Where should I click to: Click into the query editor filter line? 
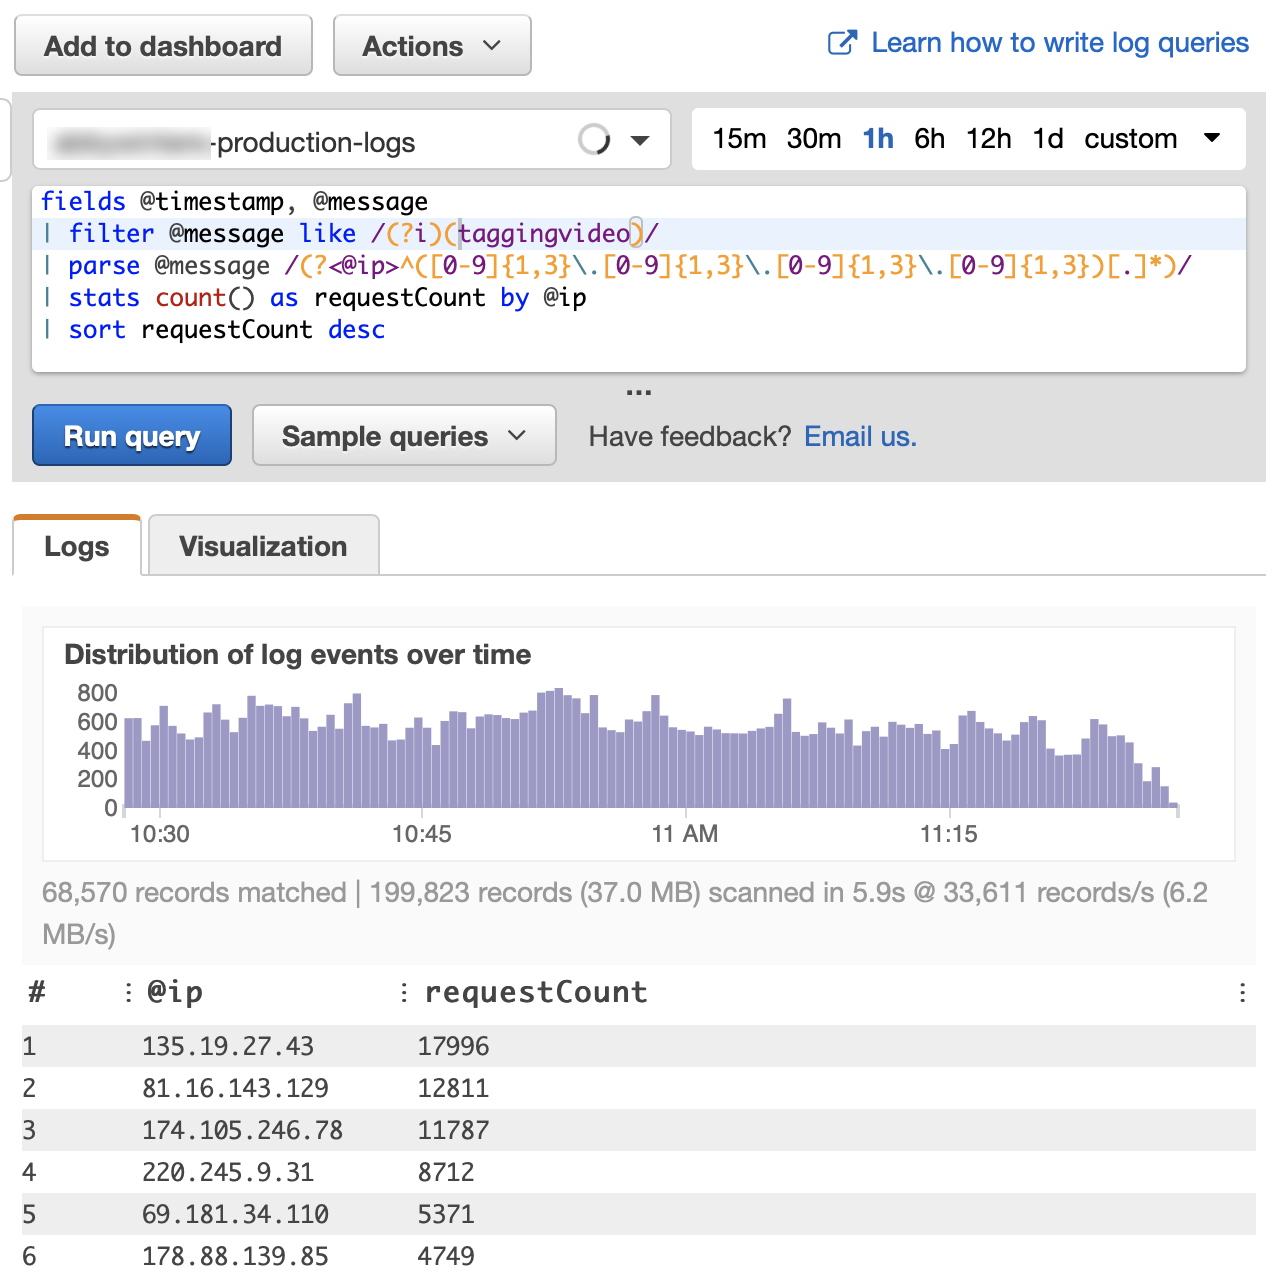tap(640, 234)
